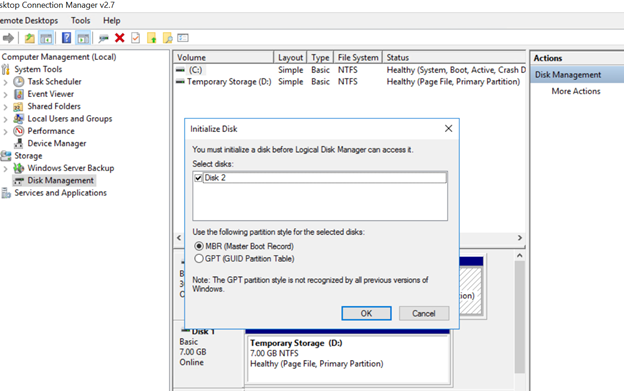Open the Help menu

pyautogui.click(x=111, y=21)
